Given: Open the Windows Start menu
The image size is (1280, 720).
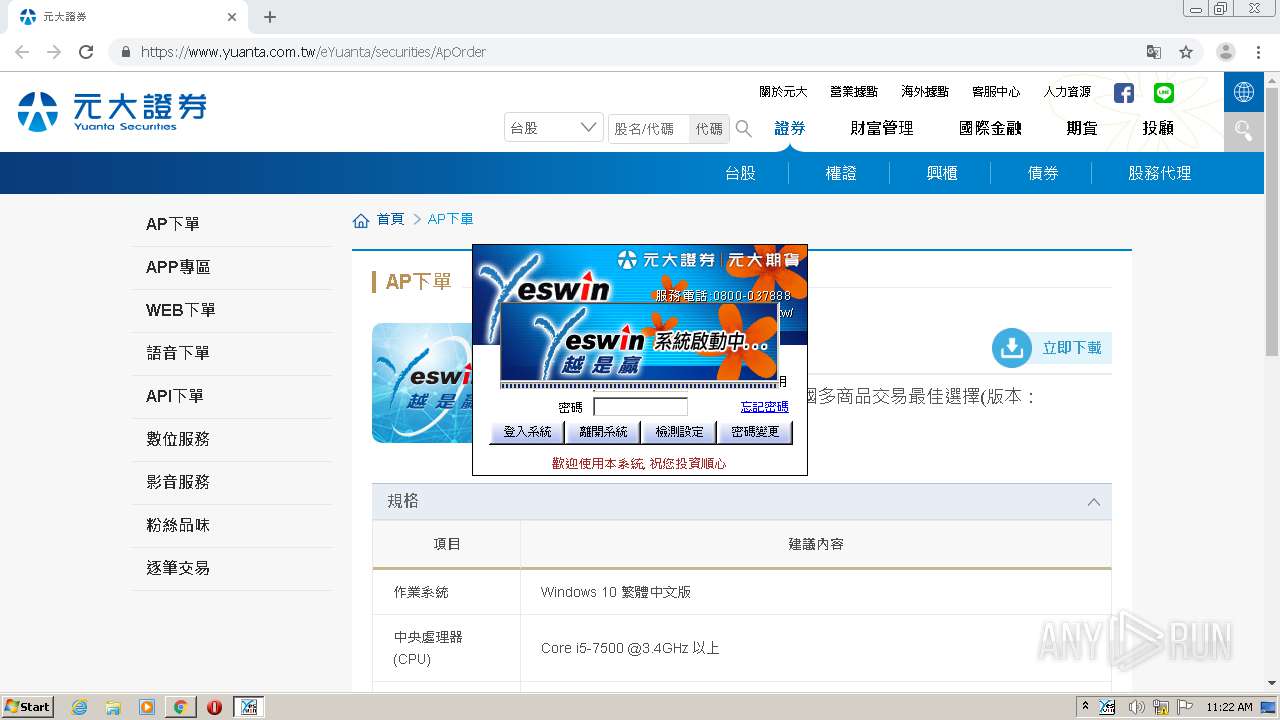Looking at the screenshot, I should point(27,707).
